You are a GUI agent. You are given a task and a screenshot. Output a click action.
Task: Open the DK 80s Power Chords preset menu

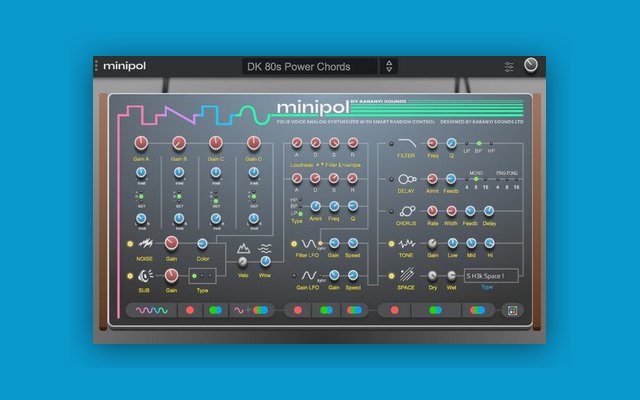click(309, 67)
